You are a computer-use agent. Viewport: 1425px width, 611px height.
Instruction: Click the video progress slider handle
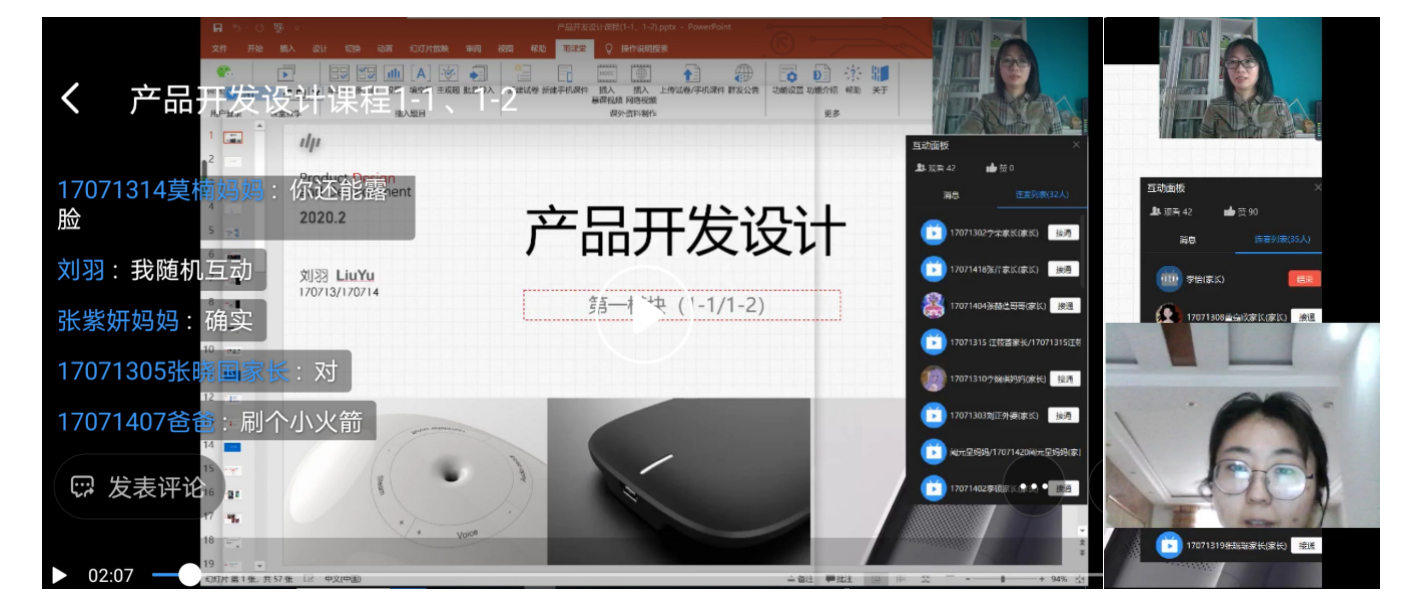pos(189,574)
